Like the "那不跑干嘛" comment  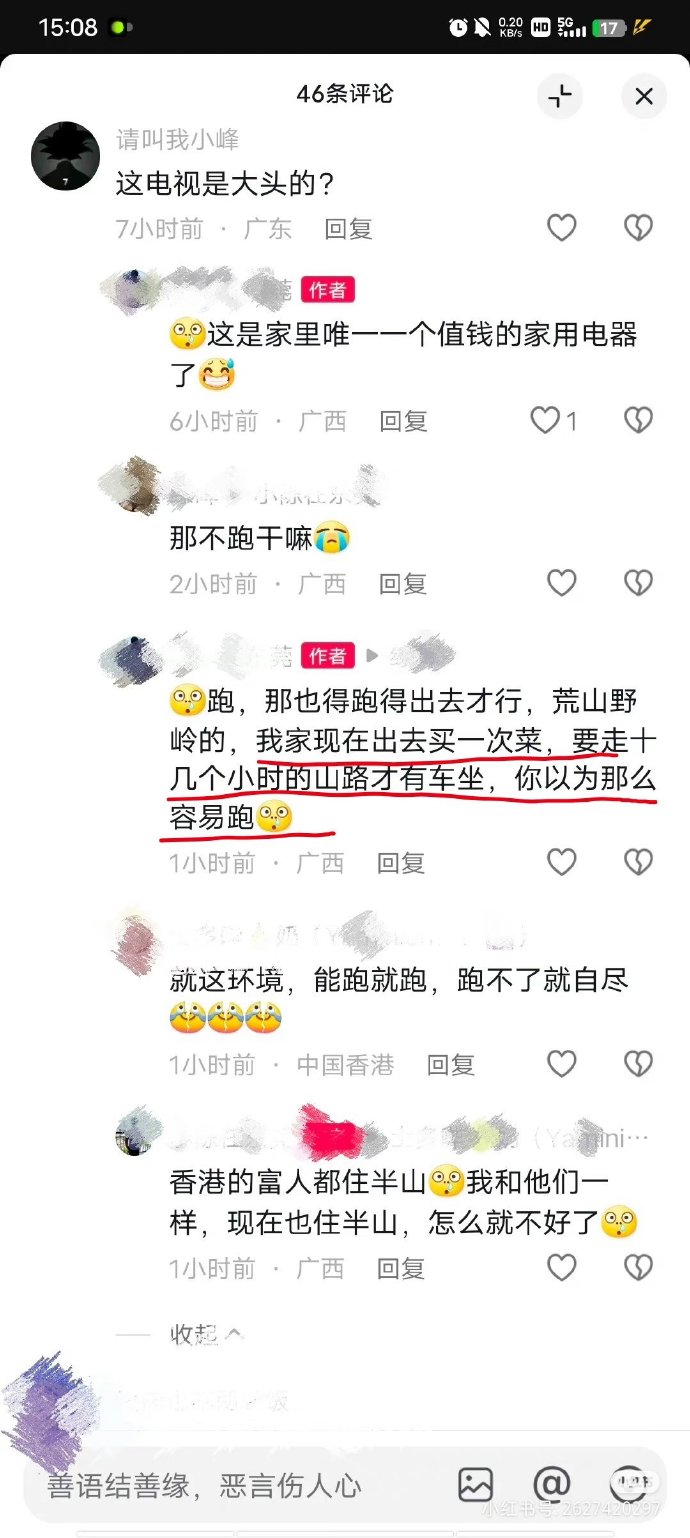pos(561,583)
